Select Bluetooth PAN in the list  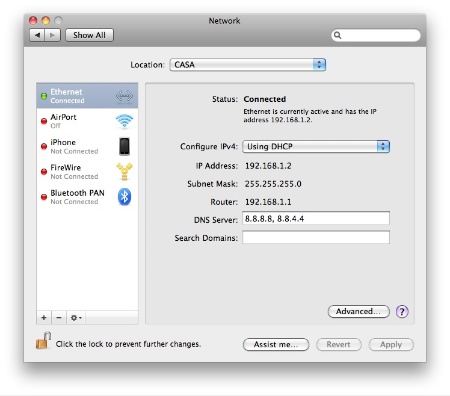click(87, 197)
